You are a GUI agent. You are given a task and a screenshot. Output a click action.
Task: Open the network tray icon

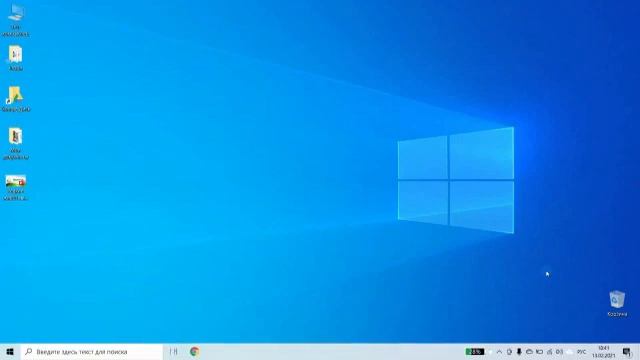pos(549,351)
